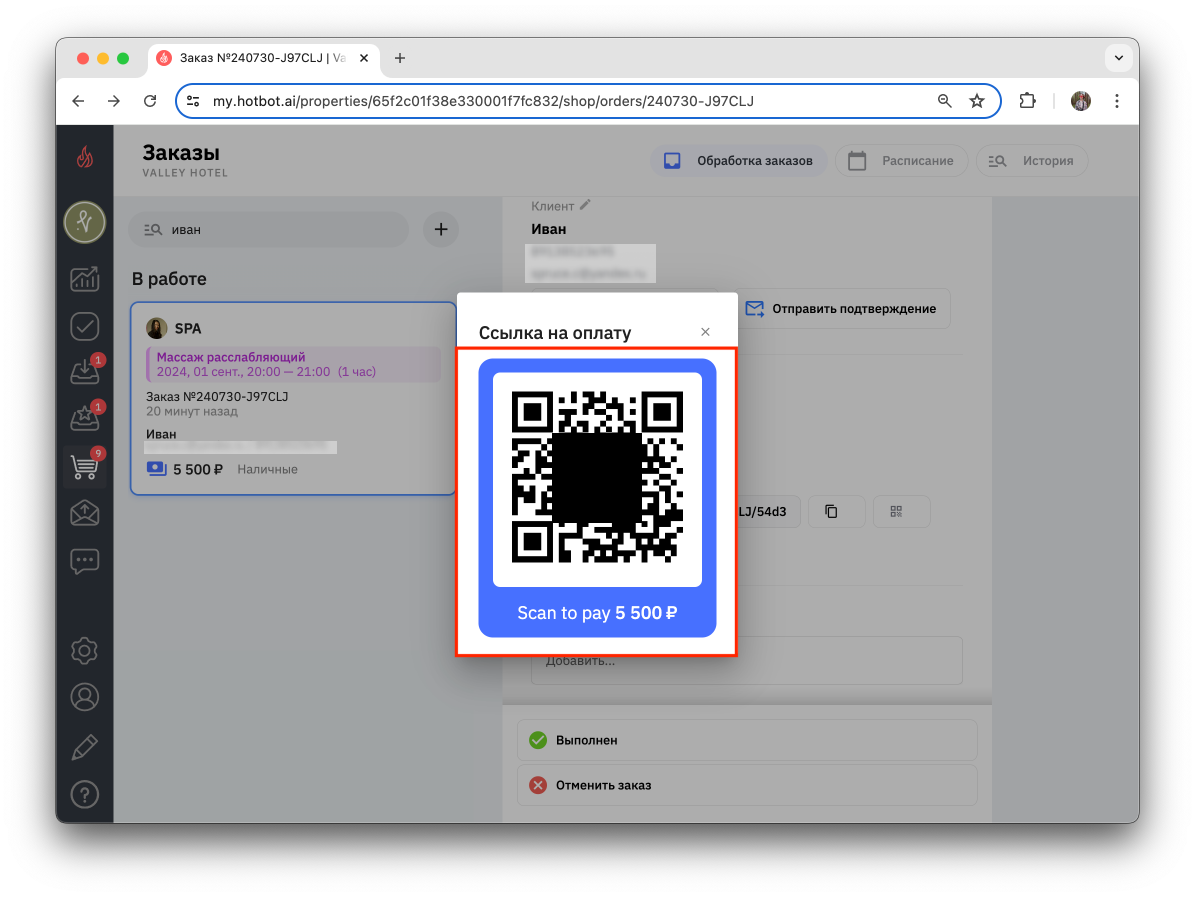
Task: Go back in browser history
Action: pos(78,101)
